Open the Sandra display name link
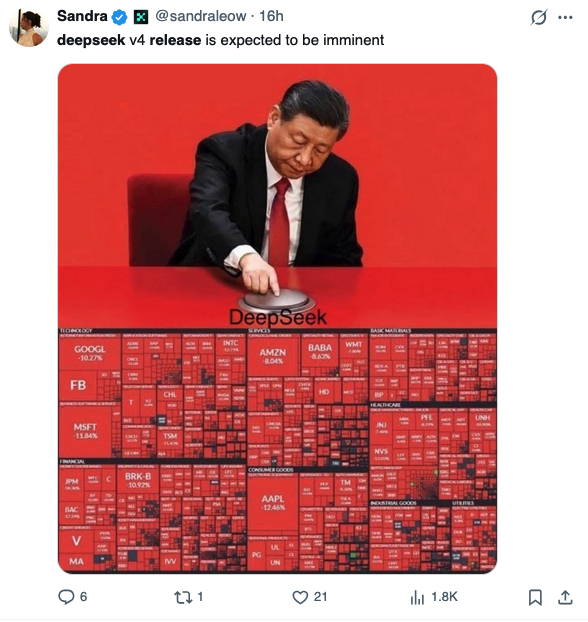Image resolution: width=588 pixels, height=622 pixels. coord(82,16)
